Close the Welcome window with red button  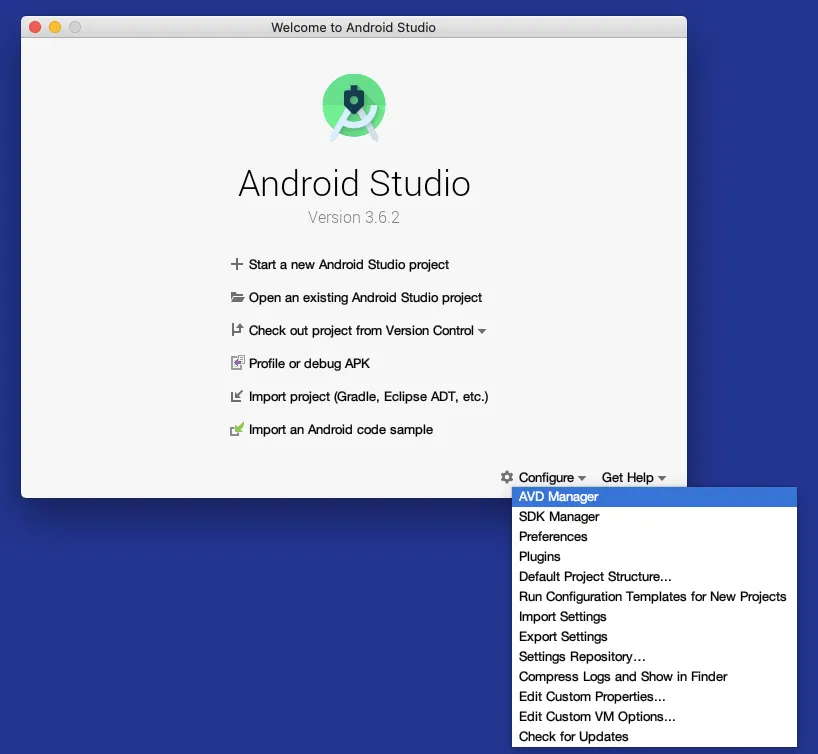[x=35, y=27]
